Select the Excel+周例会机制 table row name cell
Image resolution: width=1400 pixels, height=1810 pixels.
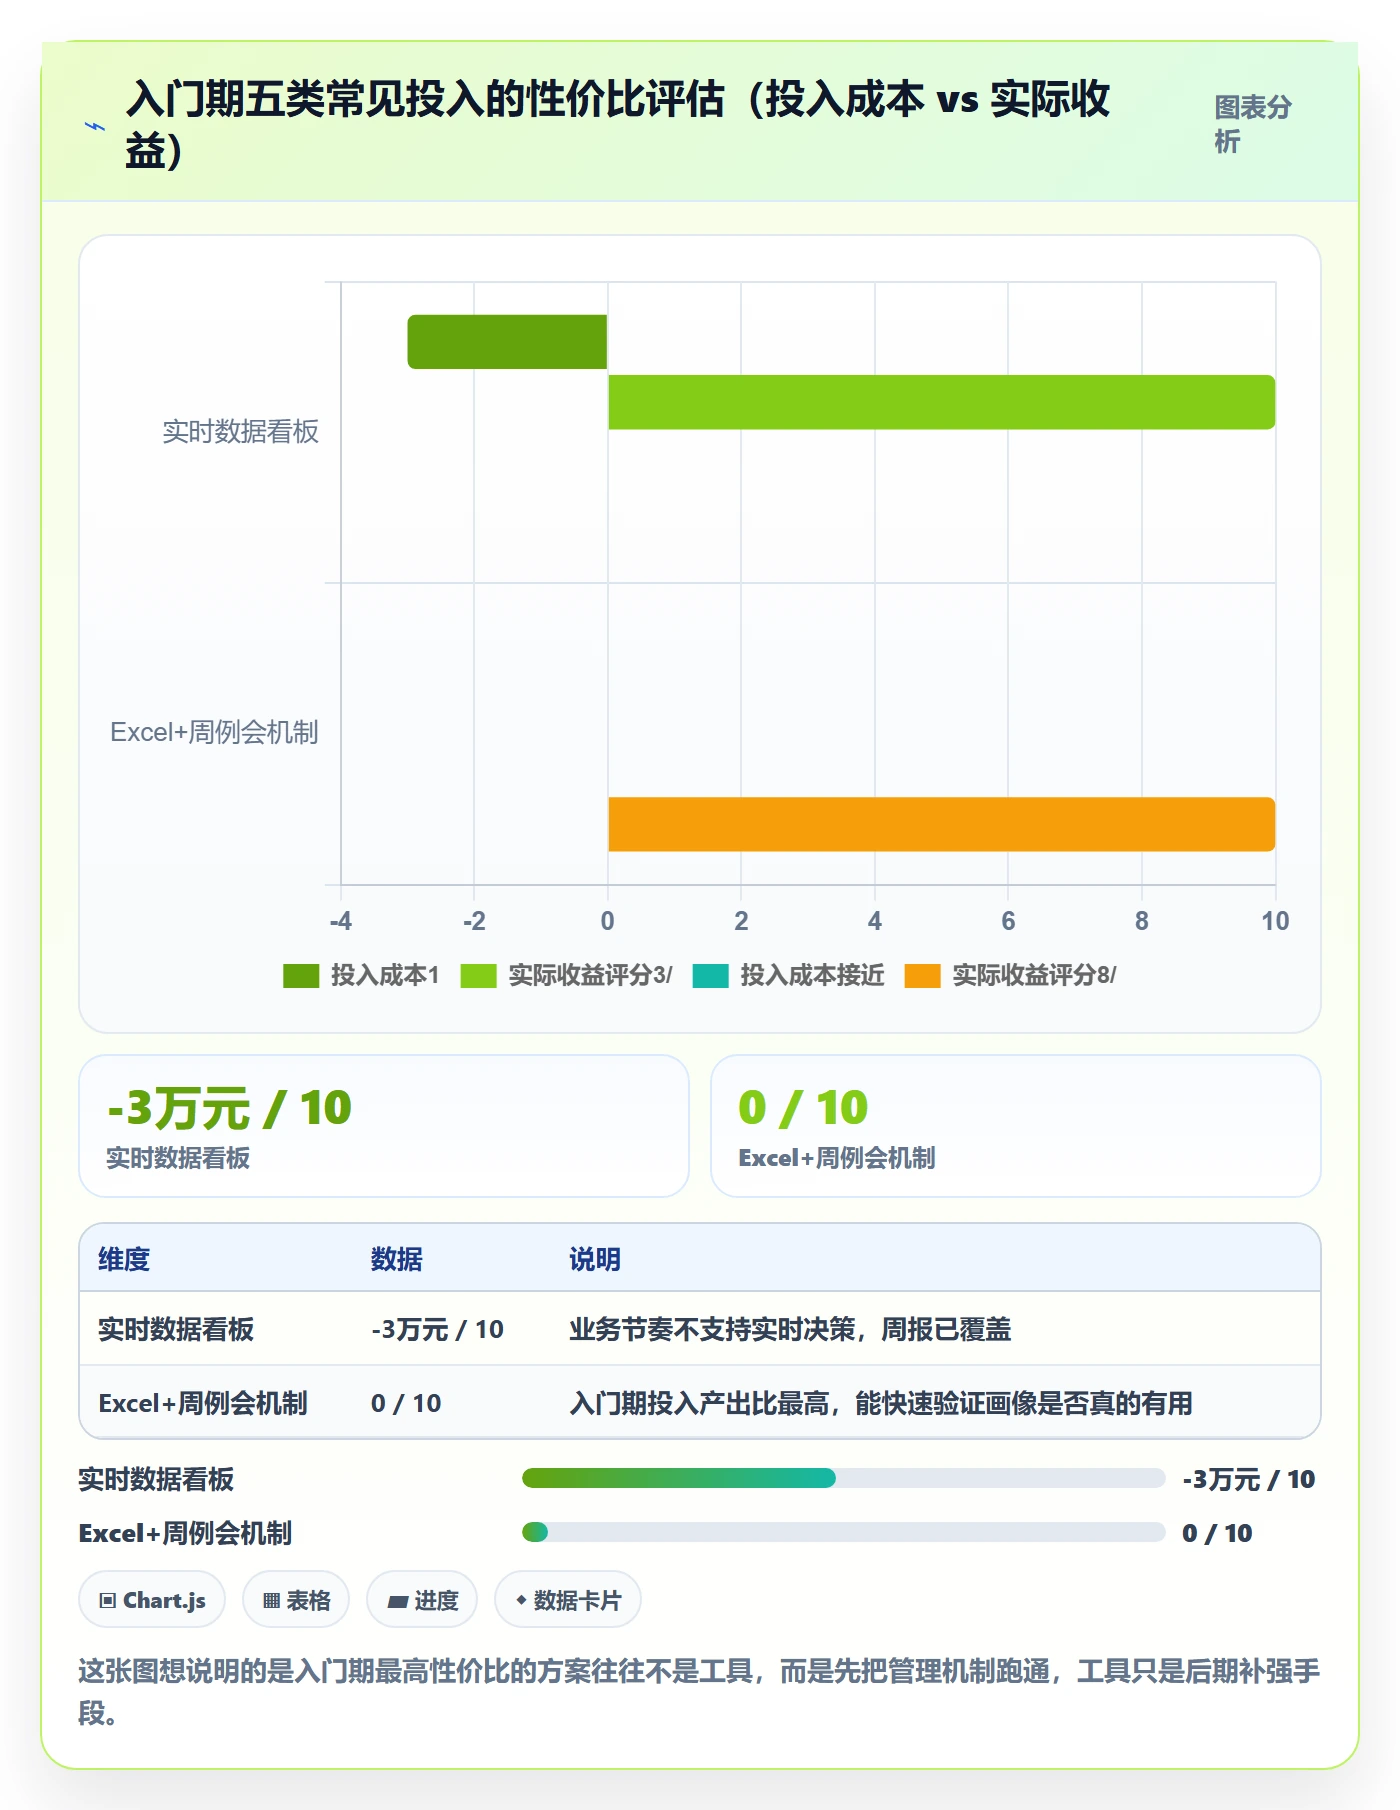coord(203,1403)
